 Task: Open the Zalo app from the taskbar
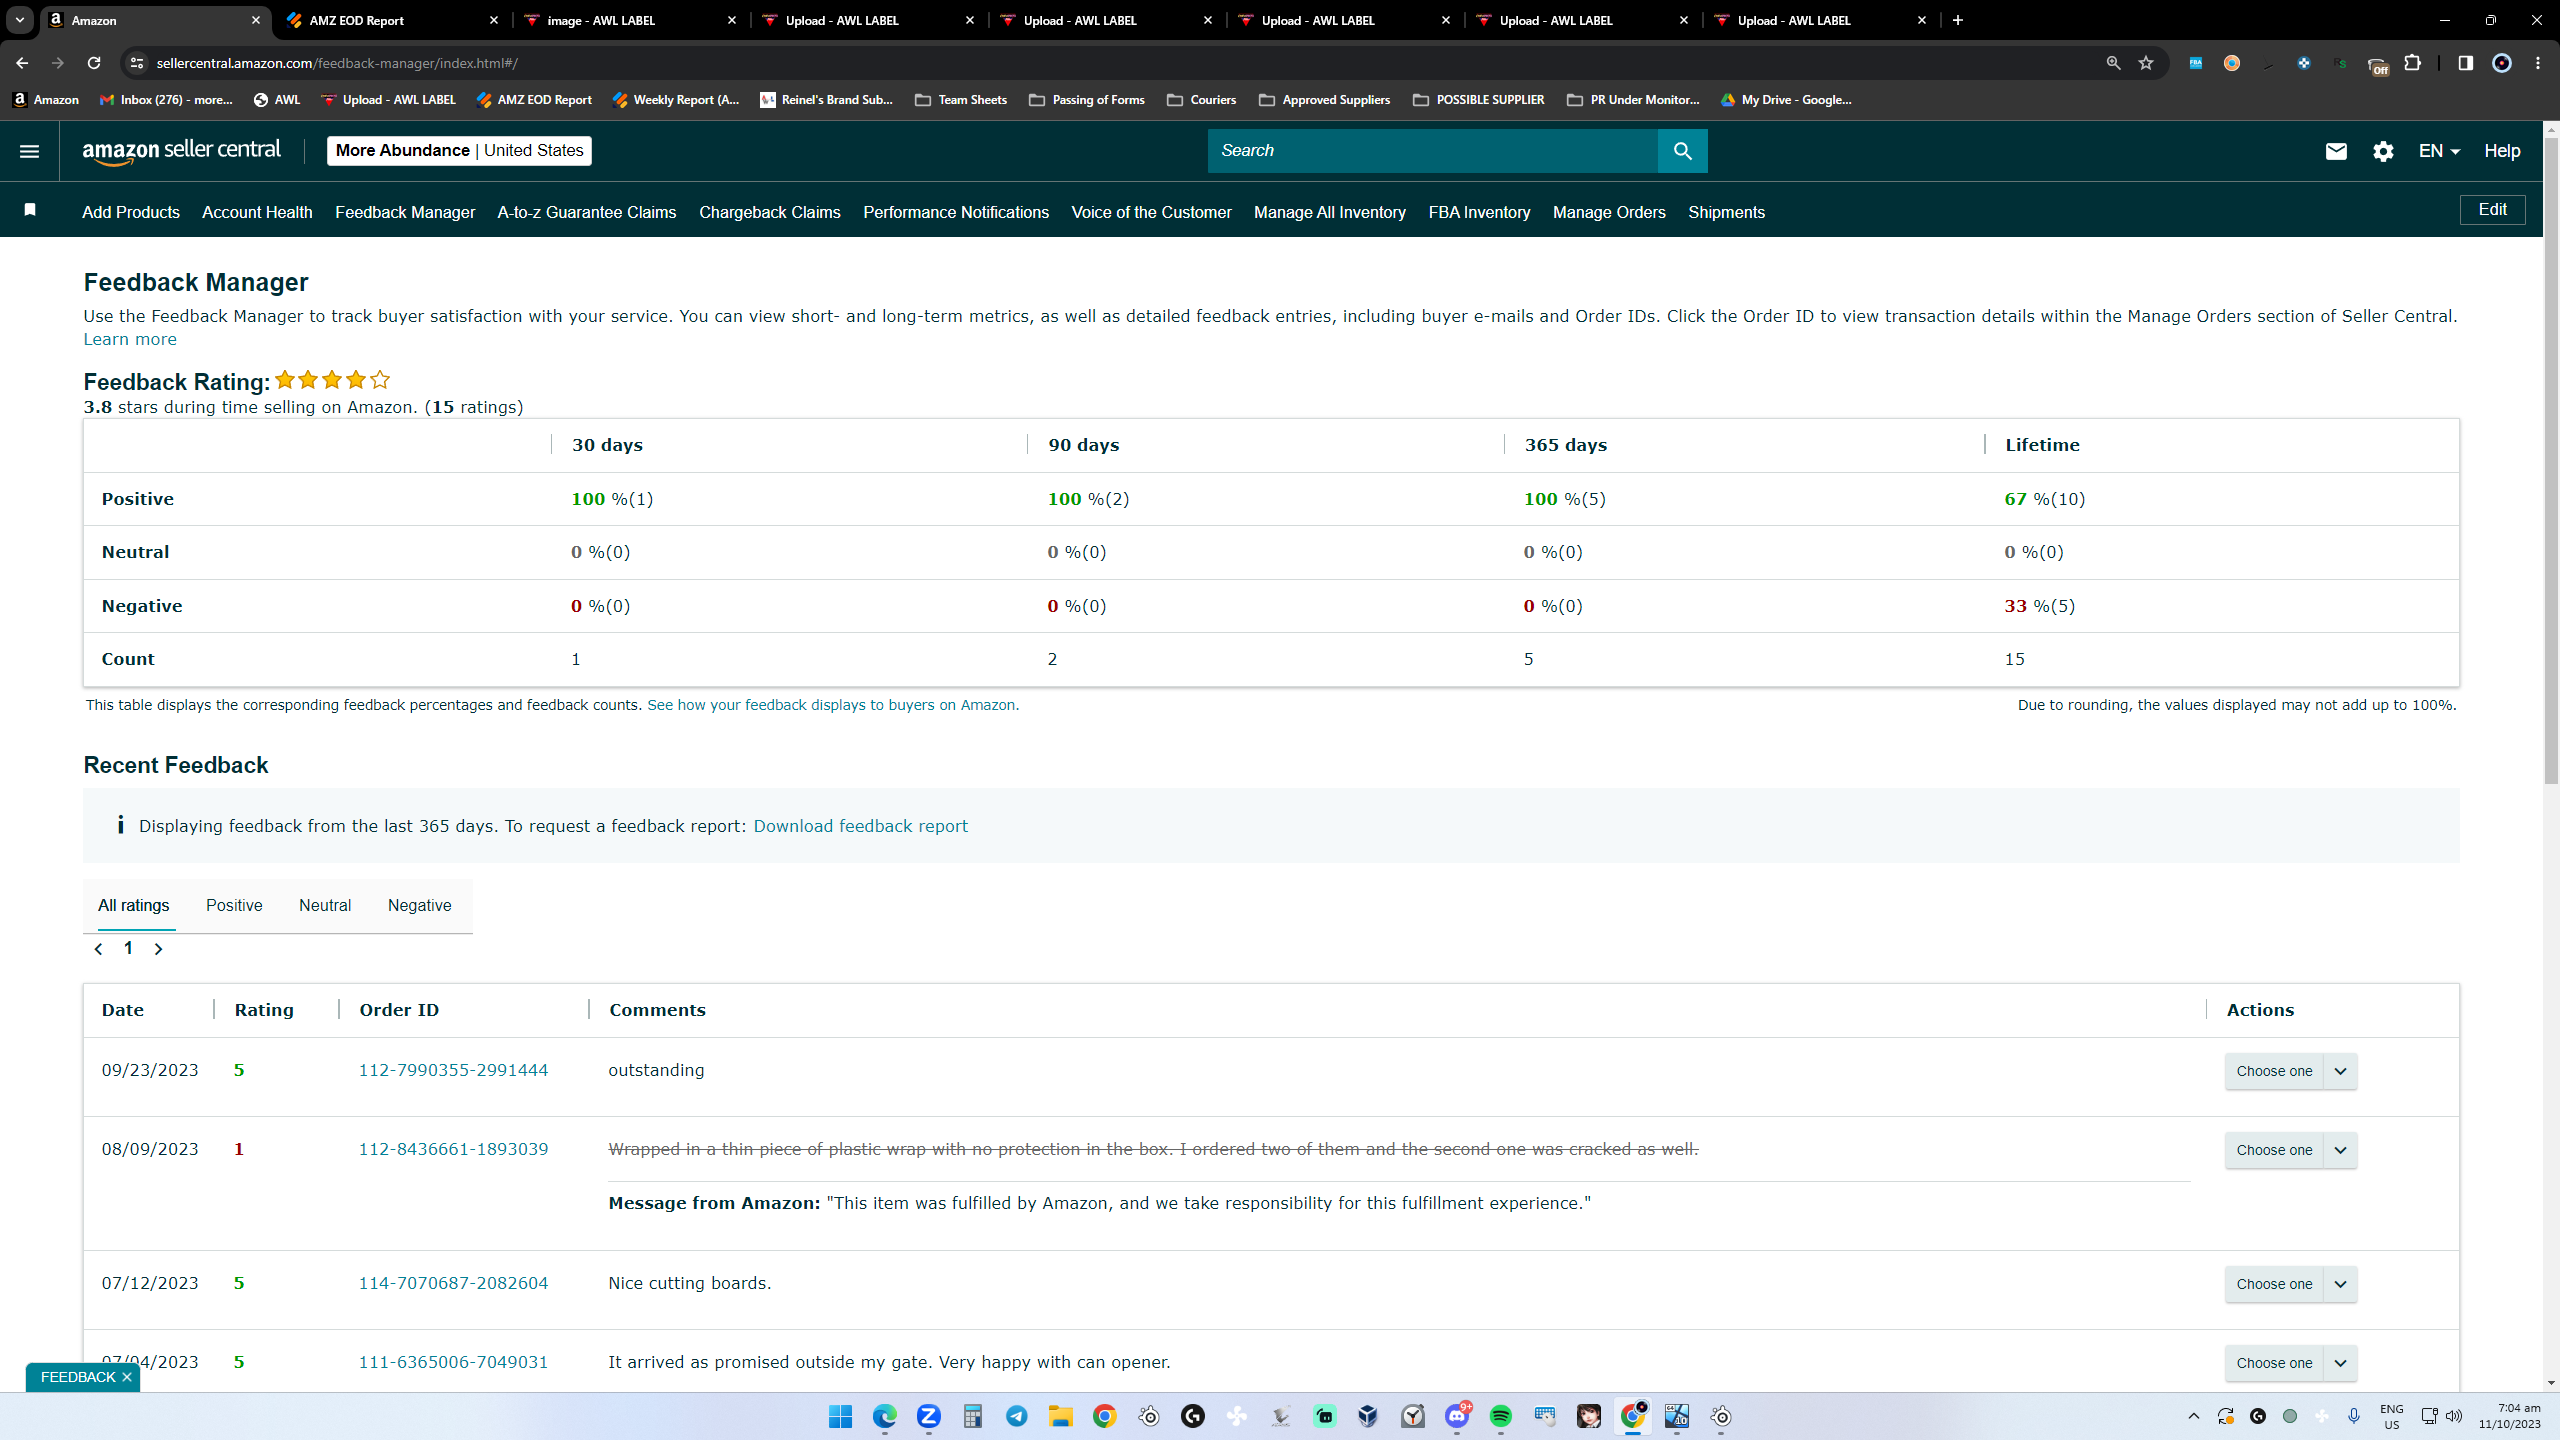click(928, 1416)
